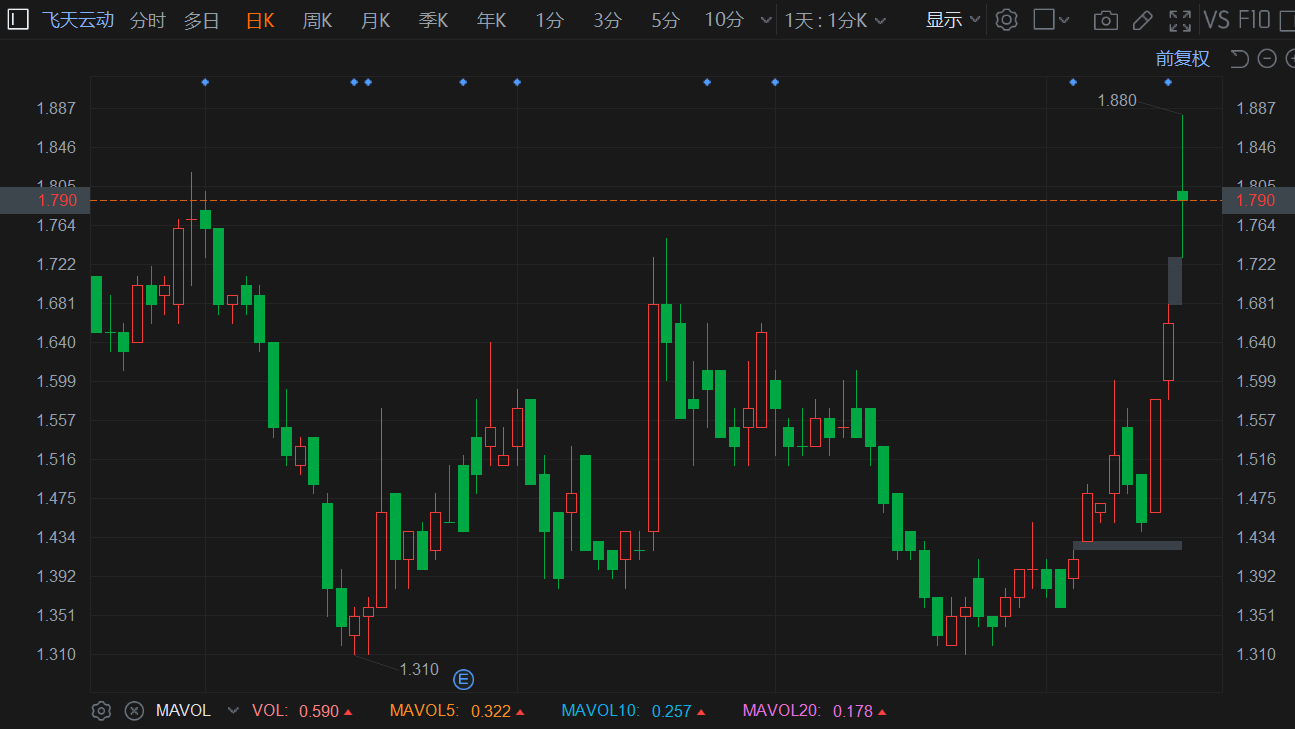Take a chart screenshot with camera icon

[1105, 20]
